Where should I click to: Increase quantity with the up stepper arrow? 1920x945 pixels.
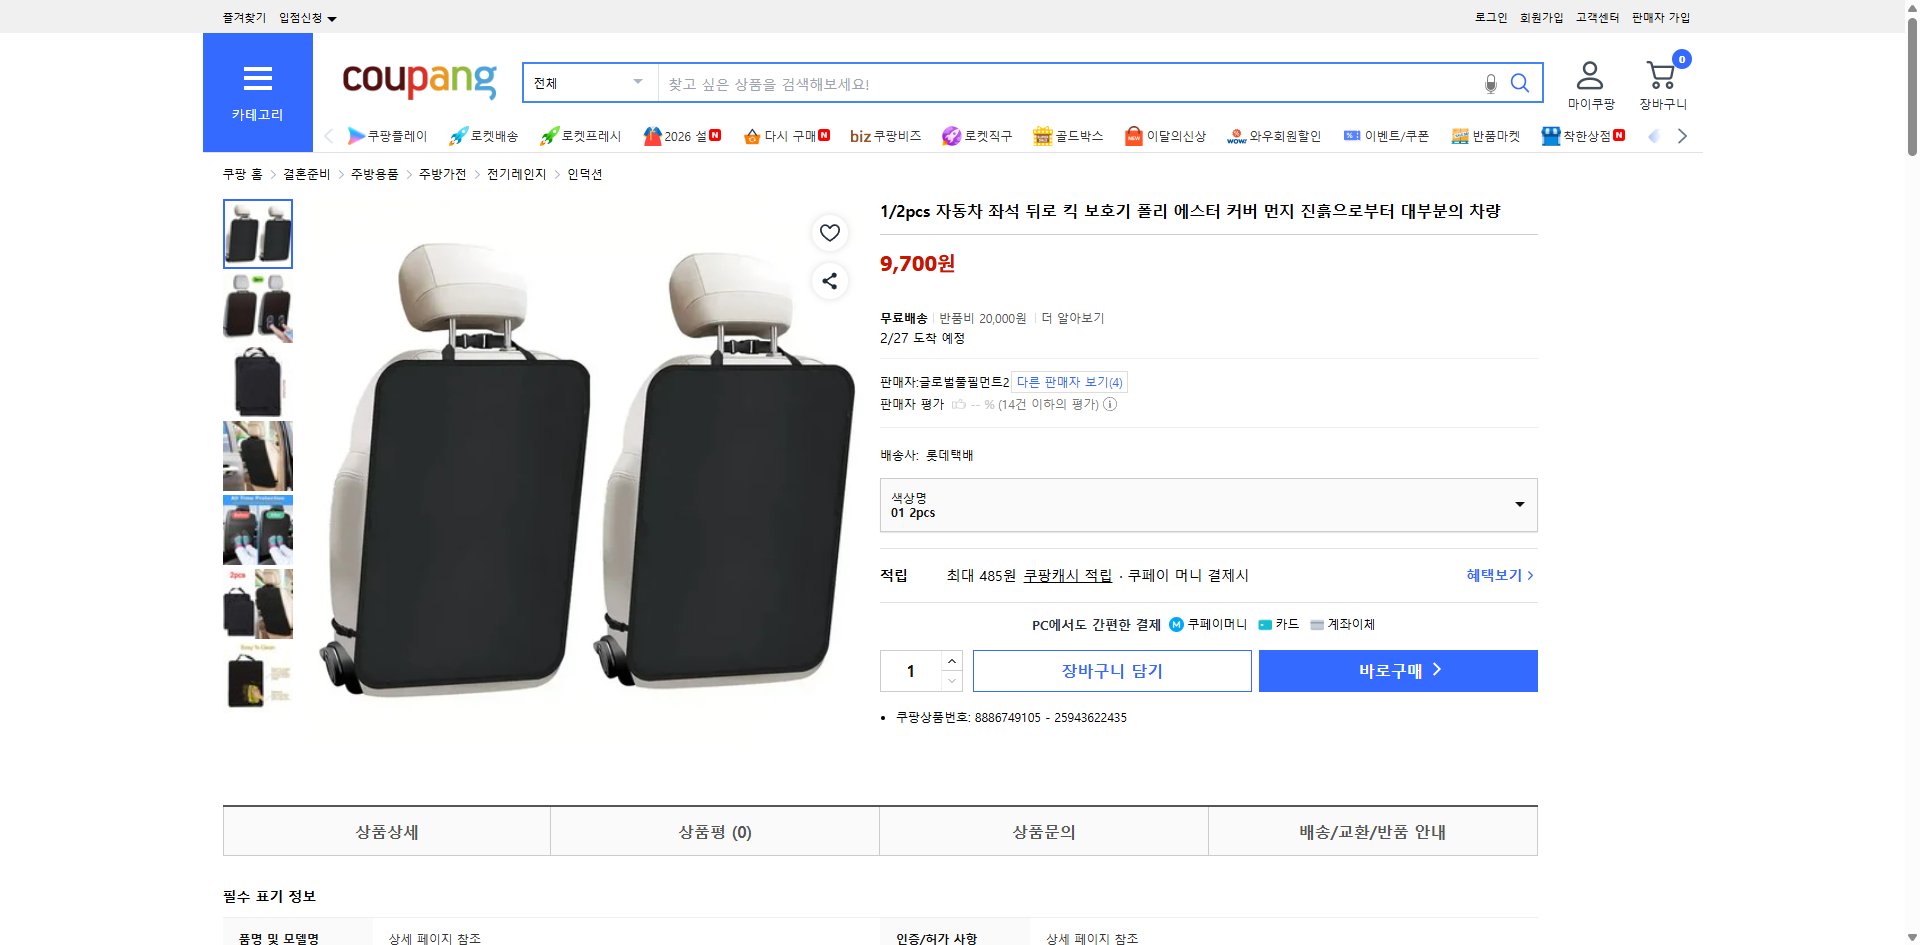[x=951, y=660]
